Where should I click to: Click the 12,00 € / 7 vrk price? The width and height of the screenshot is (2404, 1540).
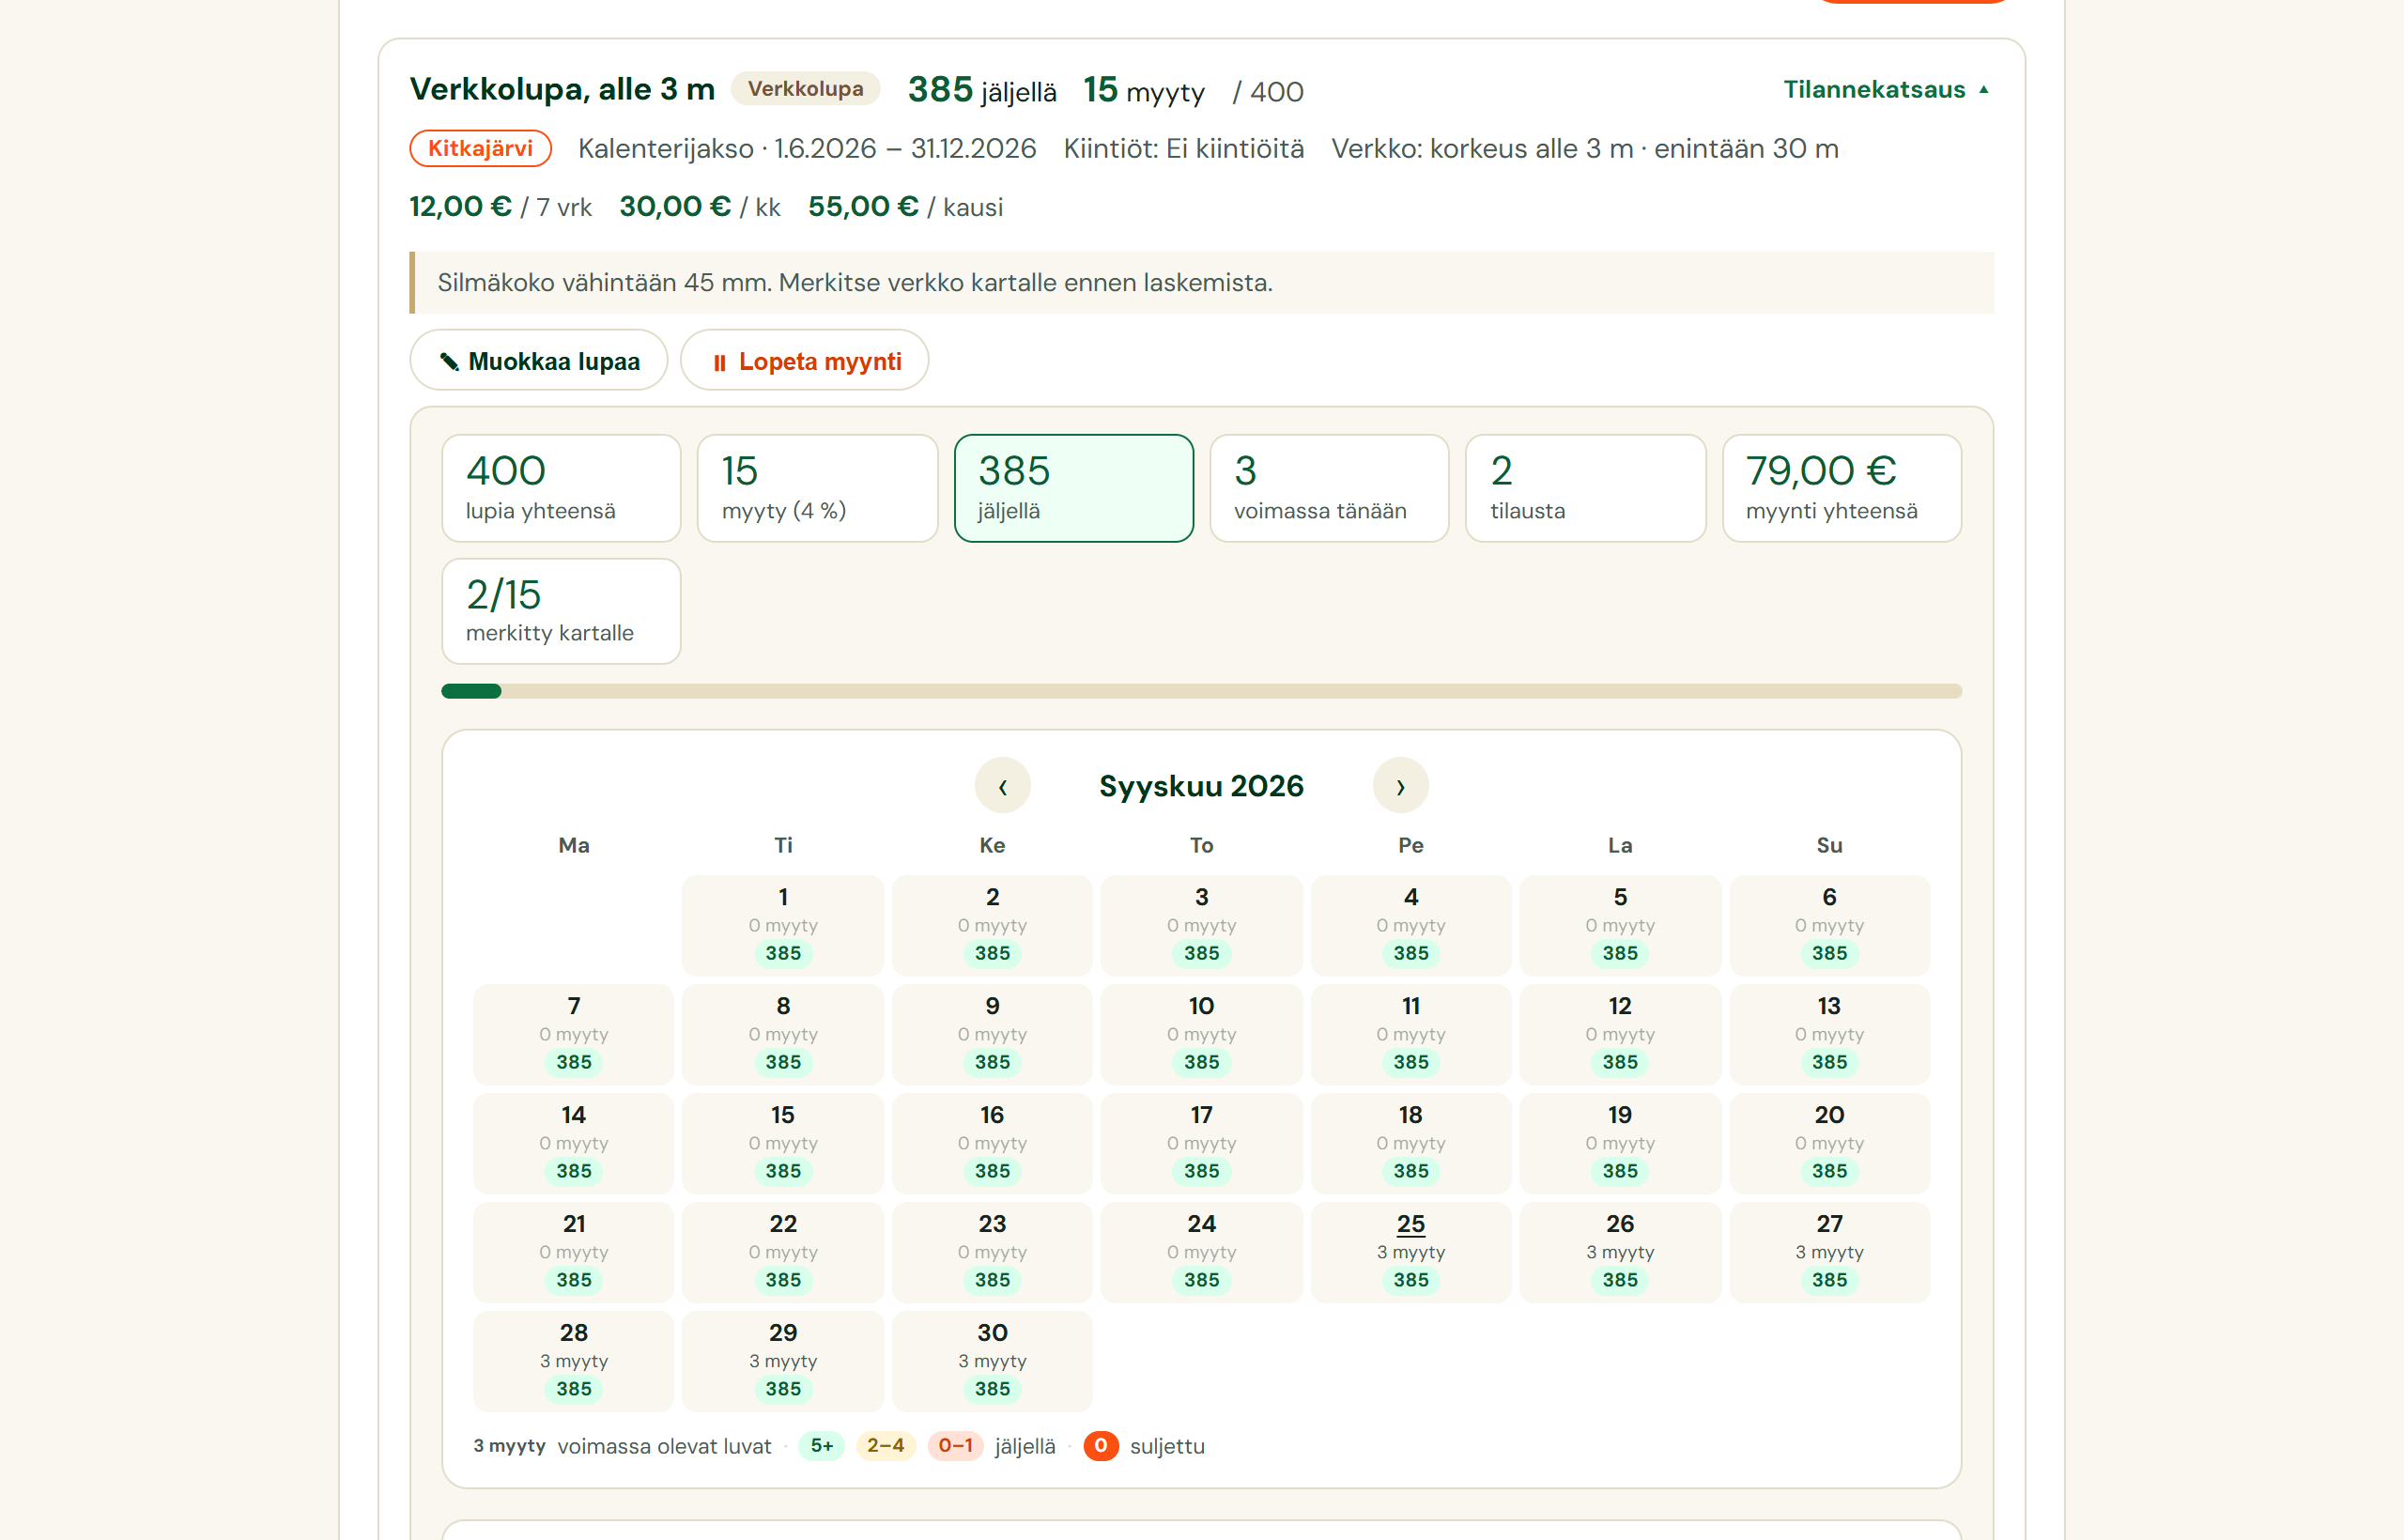[500, 207]
